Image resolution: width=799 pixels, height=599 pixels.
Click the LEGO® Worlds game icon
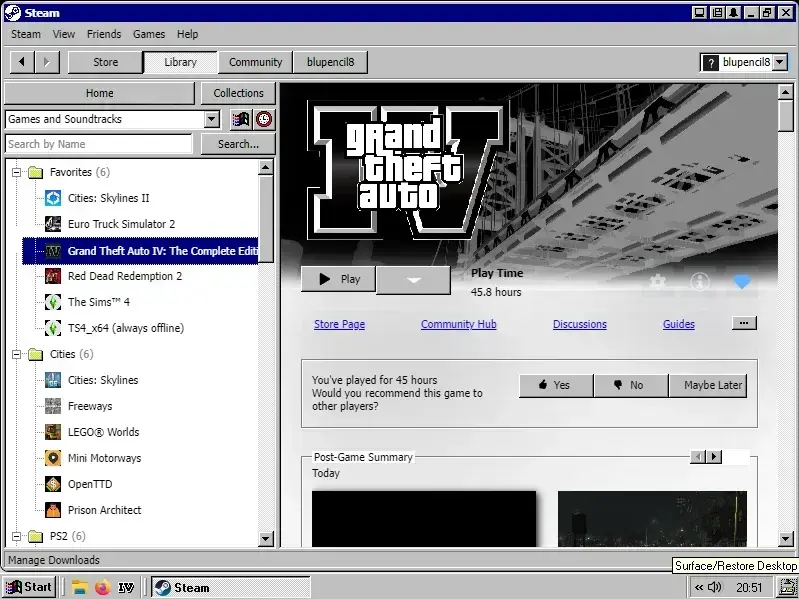point(53,431)
